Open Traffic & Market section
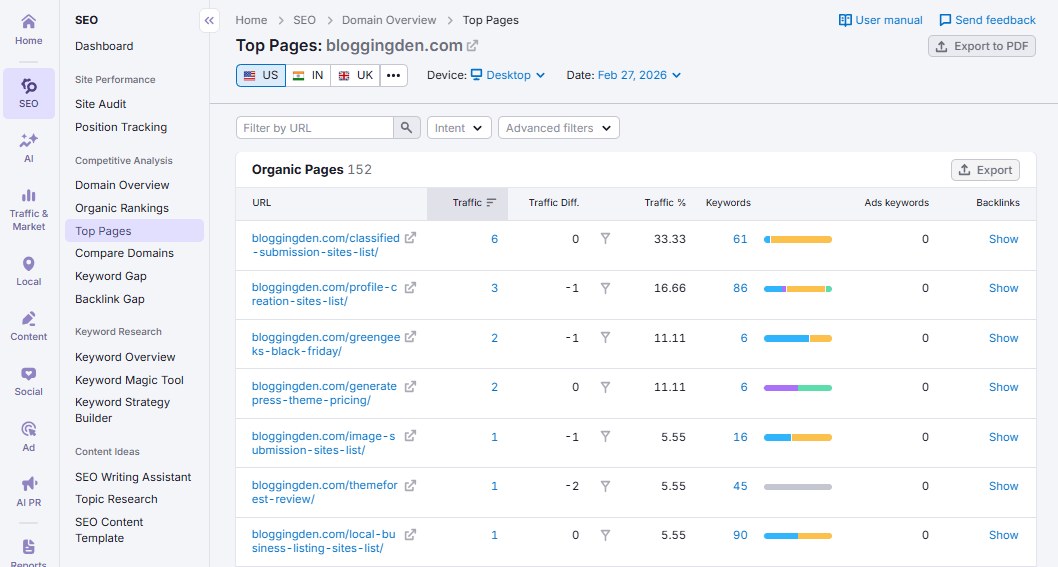 [28, 210]
